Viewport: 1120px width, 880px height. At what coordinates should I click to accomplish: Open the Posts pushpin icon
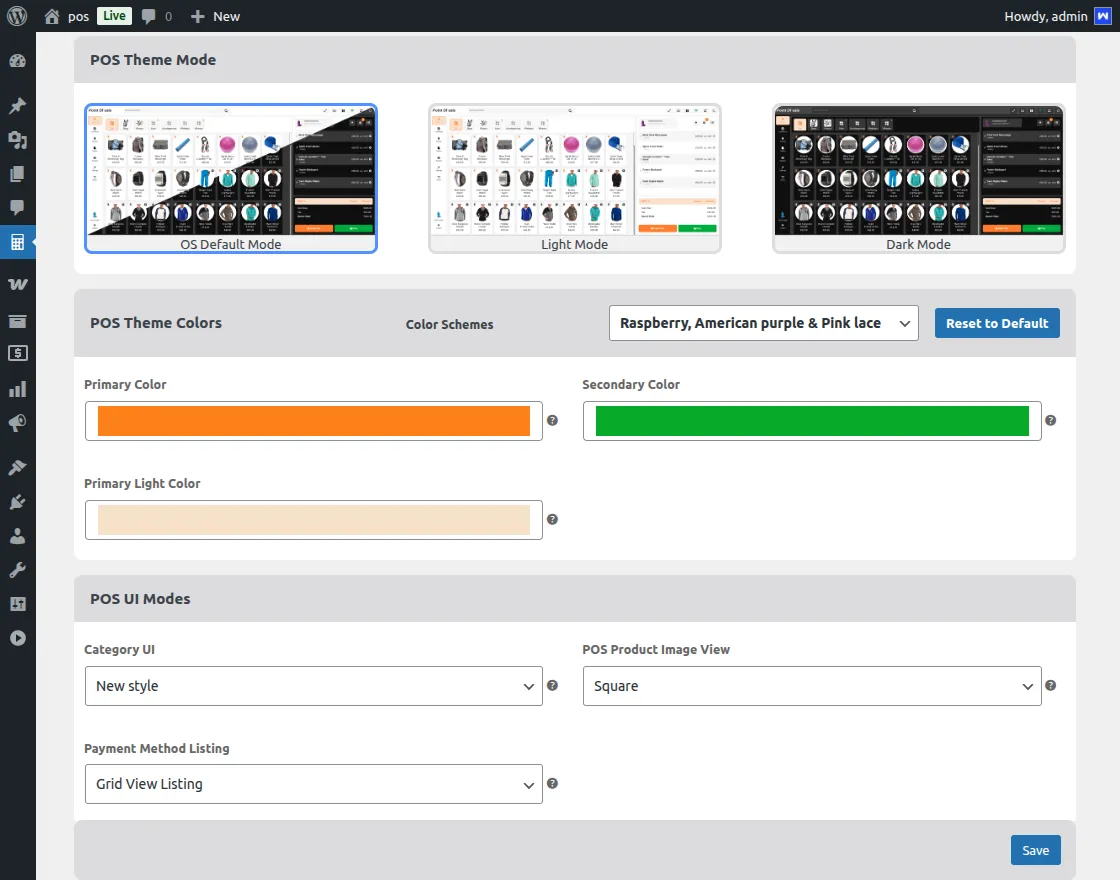[x=17, y=106]
